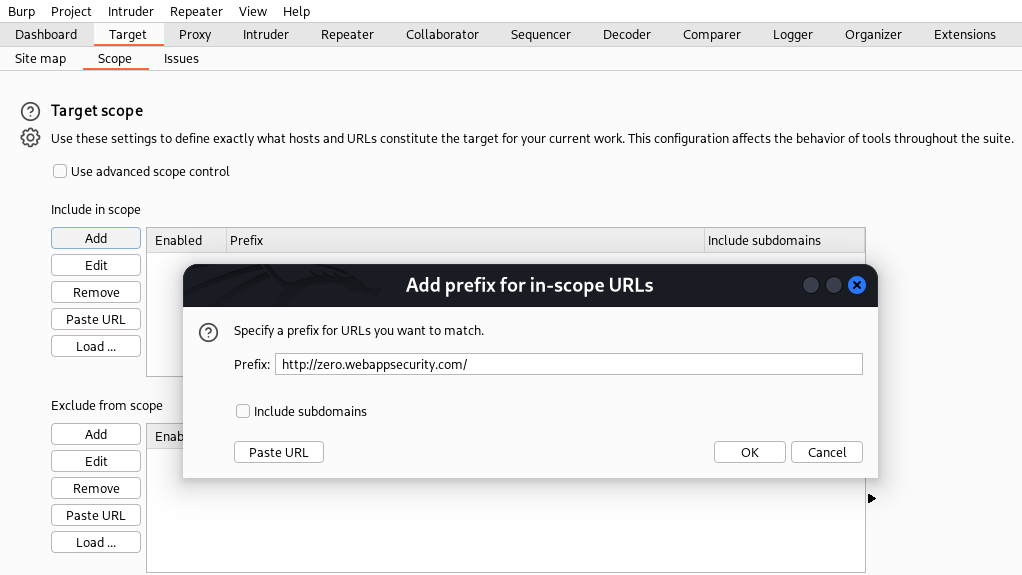The height and width of the screenshot is (575, 1022).
Task: Enable the Include subdomains checkbox
Action: 243,411
